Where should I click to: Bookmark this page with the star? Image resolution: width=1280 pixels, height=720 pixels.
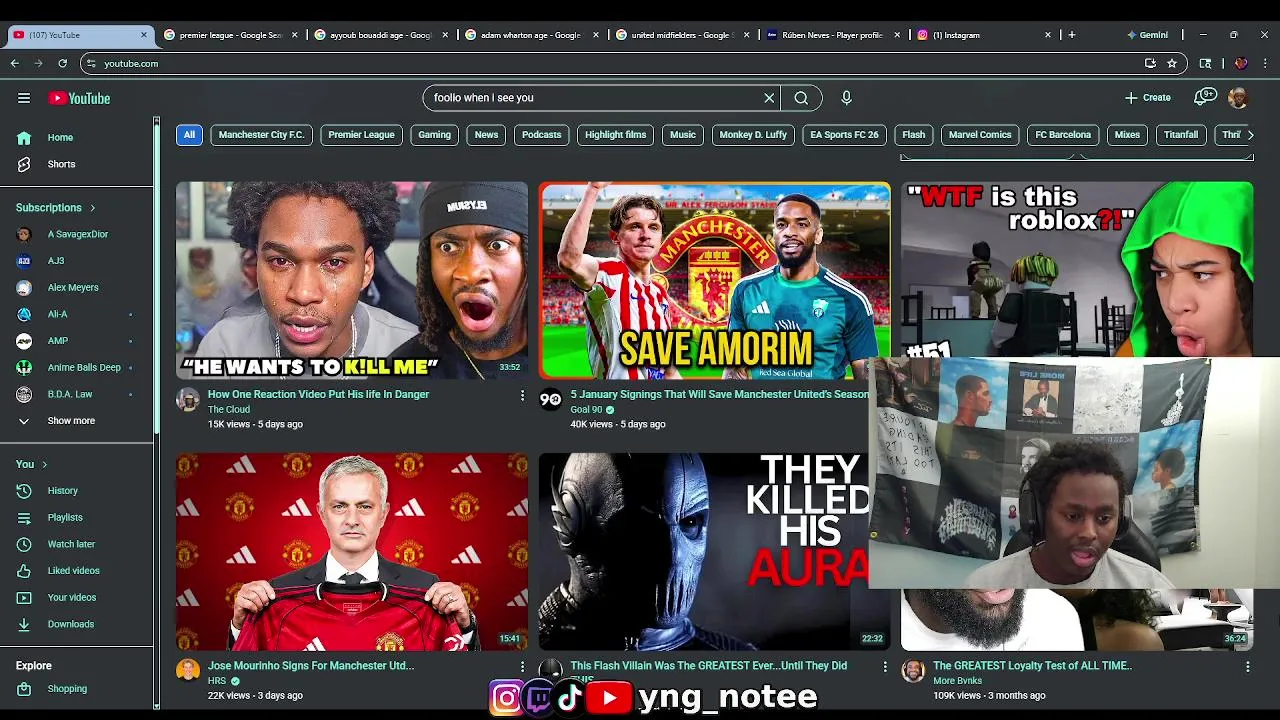tap(1172, 63)
